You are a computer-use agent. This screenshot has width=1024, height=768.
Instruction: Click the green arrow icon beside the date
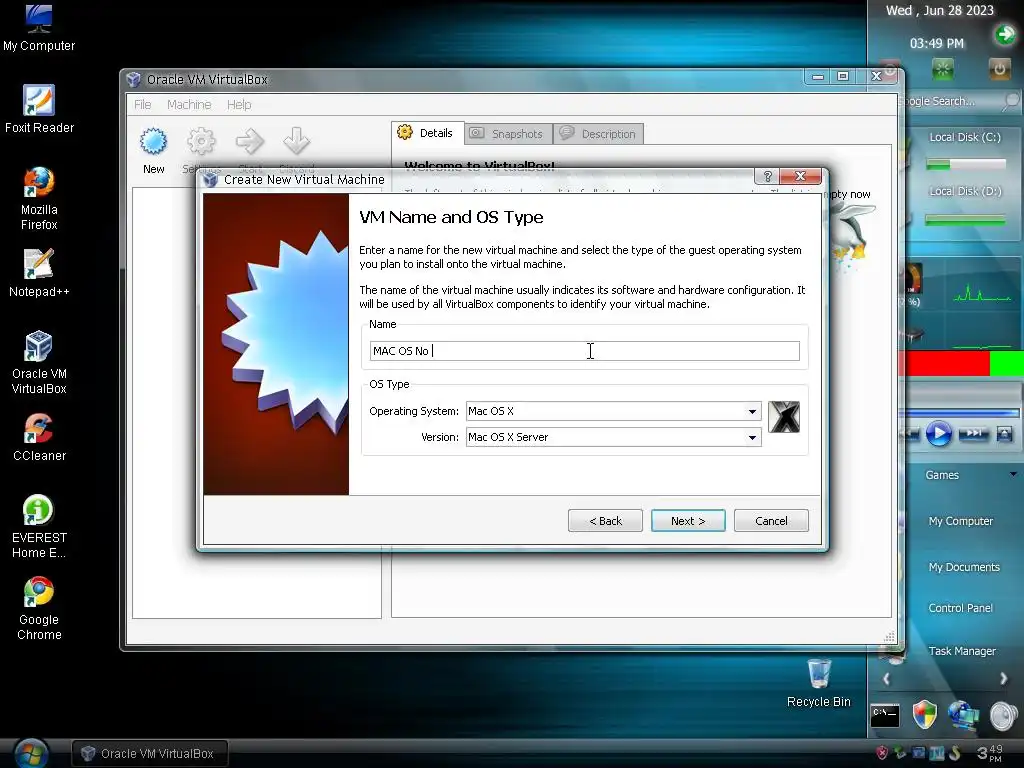pos(1005,34)
